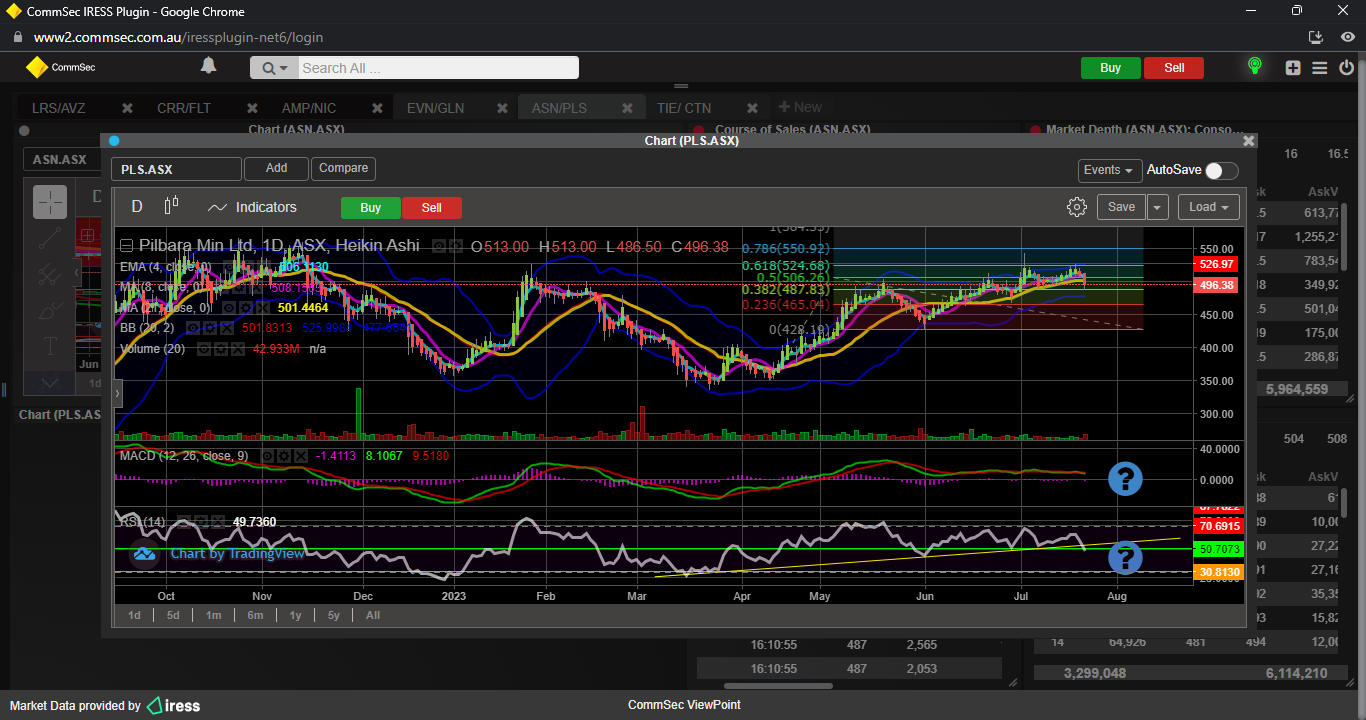Open settings gear for the 501.4464 MA indicator
1366x720 pixels.
click(x=246, y=308)
